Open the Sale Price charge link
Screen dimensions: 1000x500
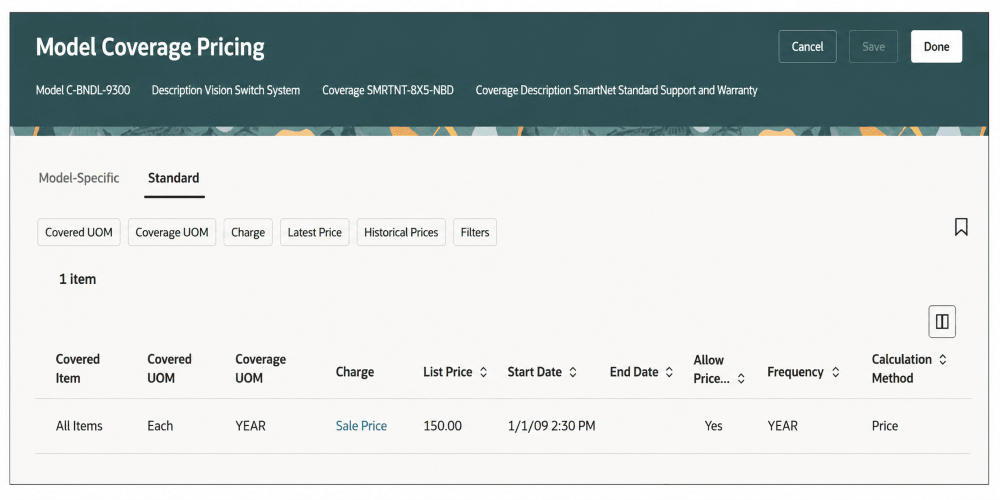point(361,426)
